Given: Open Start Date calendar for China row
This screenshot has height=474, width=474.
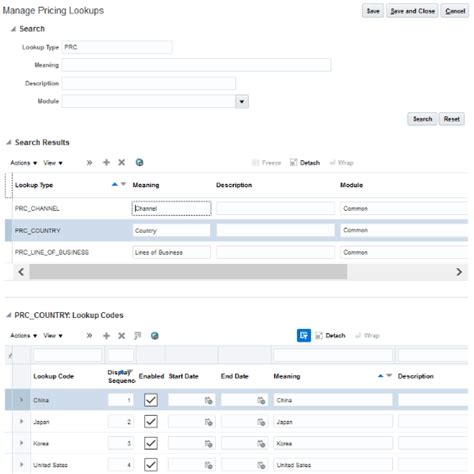Looking at the screenshot, I should [209, 400].
